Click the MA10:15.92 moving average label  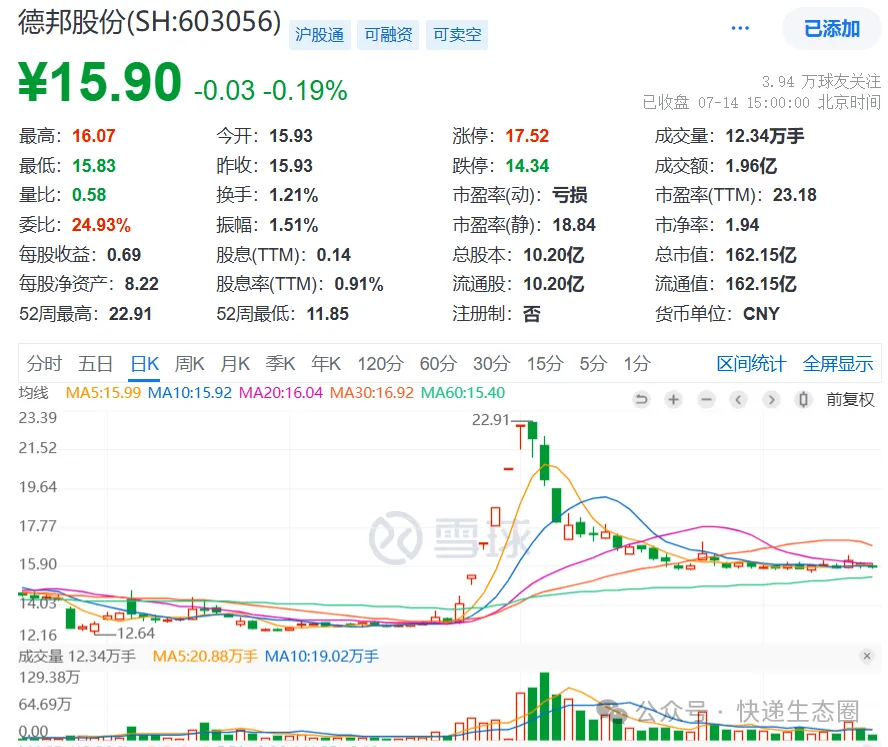click(190, 392)
